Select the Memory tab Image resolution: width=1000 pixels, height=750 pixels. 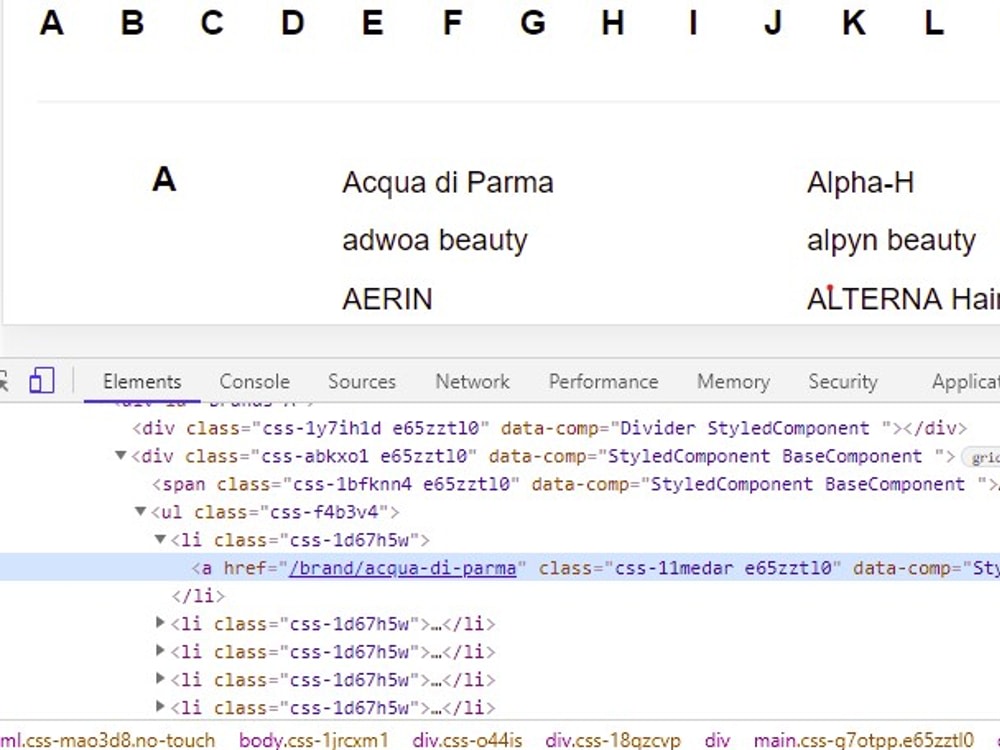pyautogui.click(x=733, y=381)
